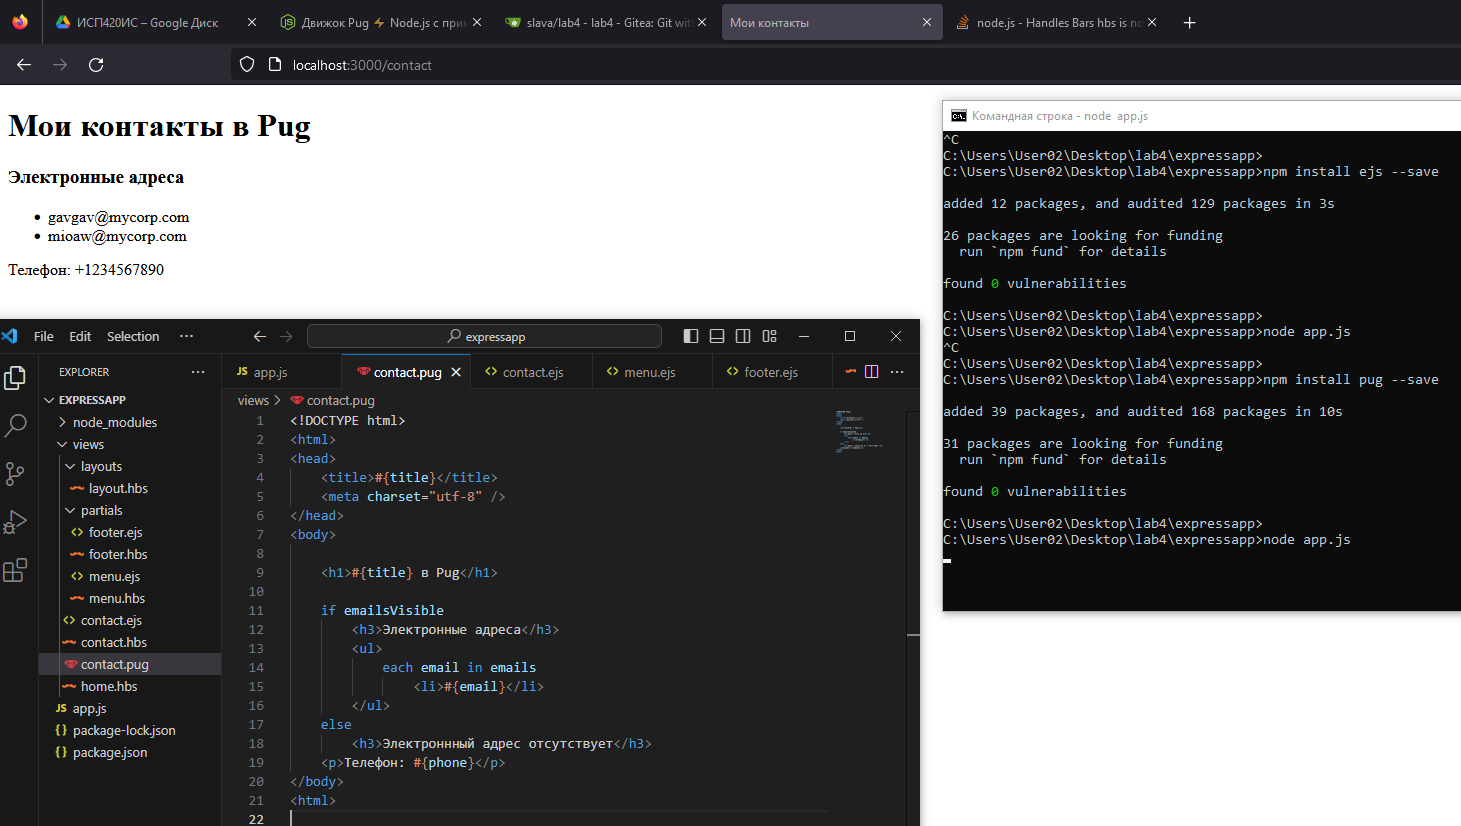Click the code minimap preview
1461x826 pixels.
[858, 432]
